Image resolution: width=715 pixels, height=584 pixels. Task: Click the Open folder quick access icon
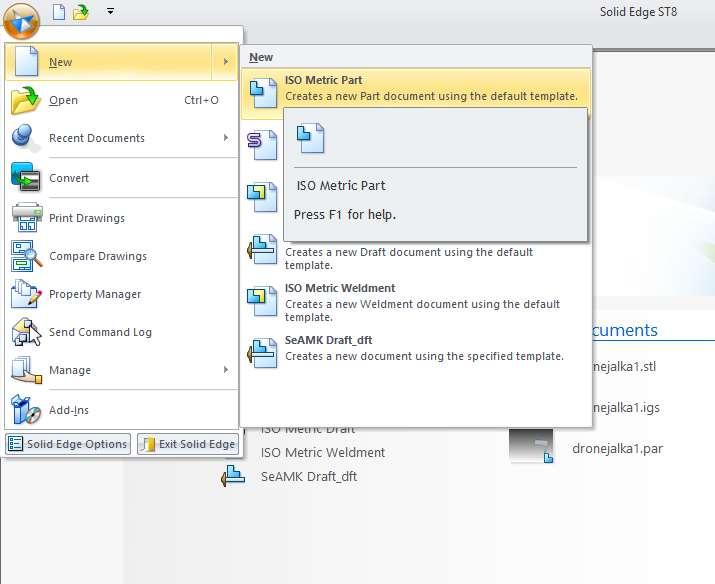tap(81, 12)
